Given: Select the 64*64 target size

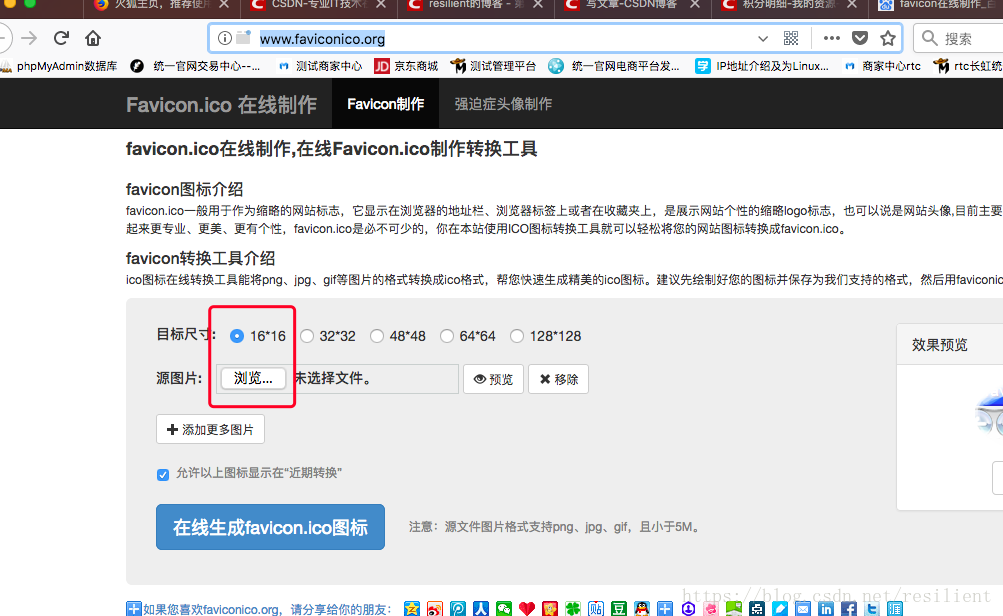Looking at the screenshot, I should click(446, 336).
